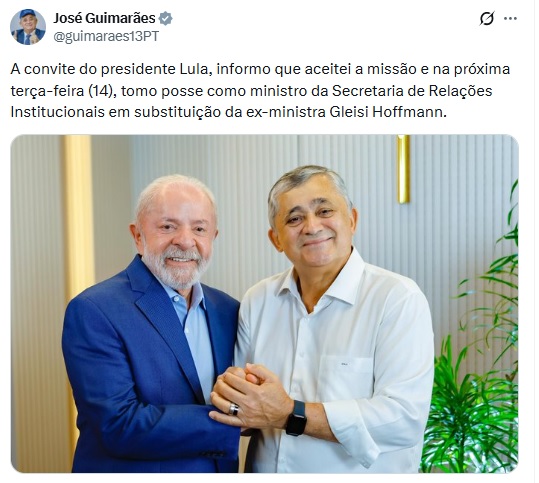The width and height of the screenshot is (539, 483).
Task: Open the José Guimarães display name link
Action: coord(104,18)
